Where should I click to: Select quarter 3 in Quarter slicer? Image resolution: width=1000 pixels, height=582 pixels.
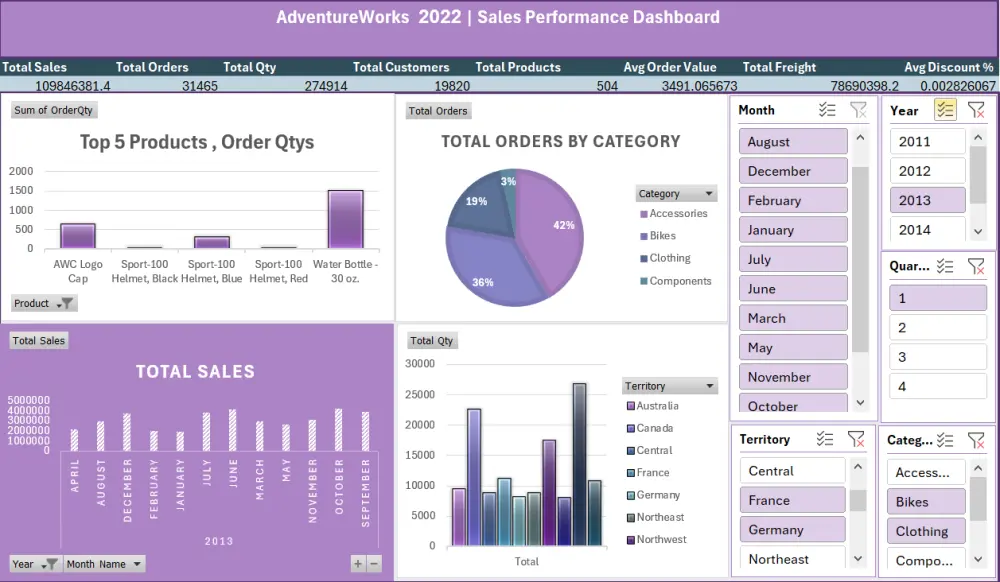(x=938, y=356)
